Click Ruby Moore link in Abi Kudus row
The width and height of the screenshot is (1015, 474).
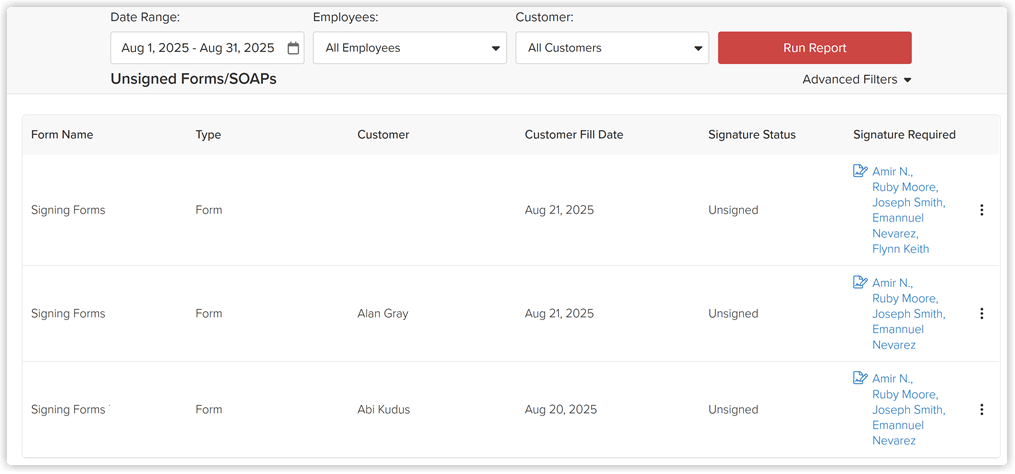[905, 394]
